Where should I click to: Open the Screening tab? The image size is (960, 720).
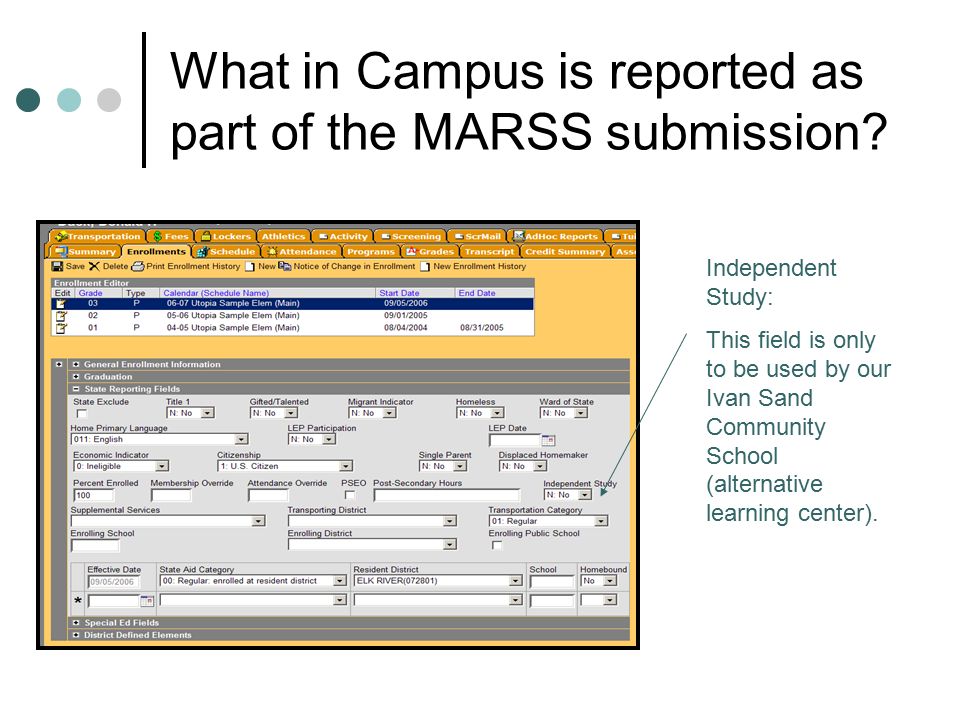411,236
